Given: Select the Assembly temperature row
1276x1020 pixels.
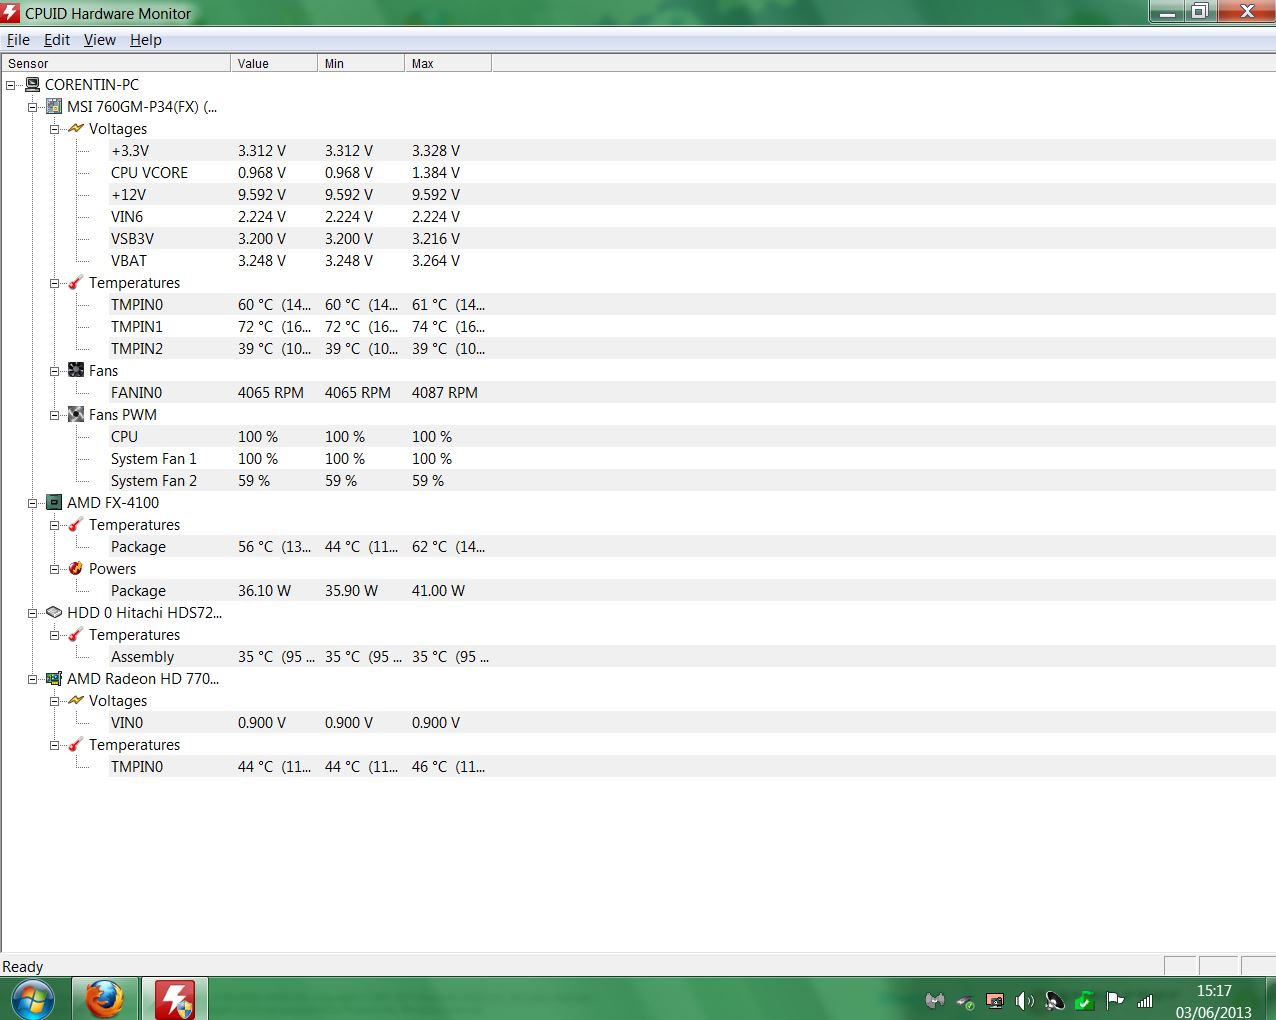Looking at the screenshot, I should pyautogui.click(x=692, y=657).
